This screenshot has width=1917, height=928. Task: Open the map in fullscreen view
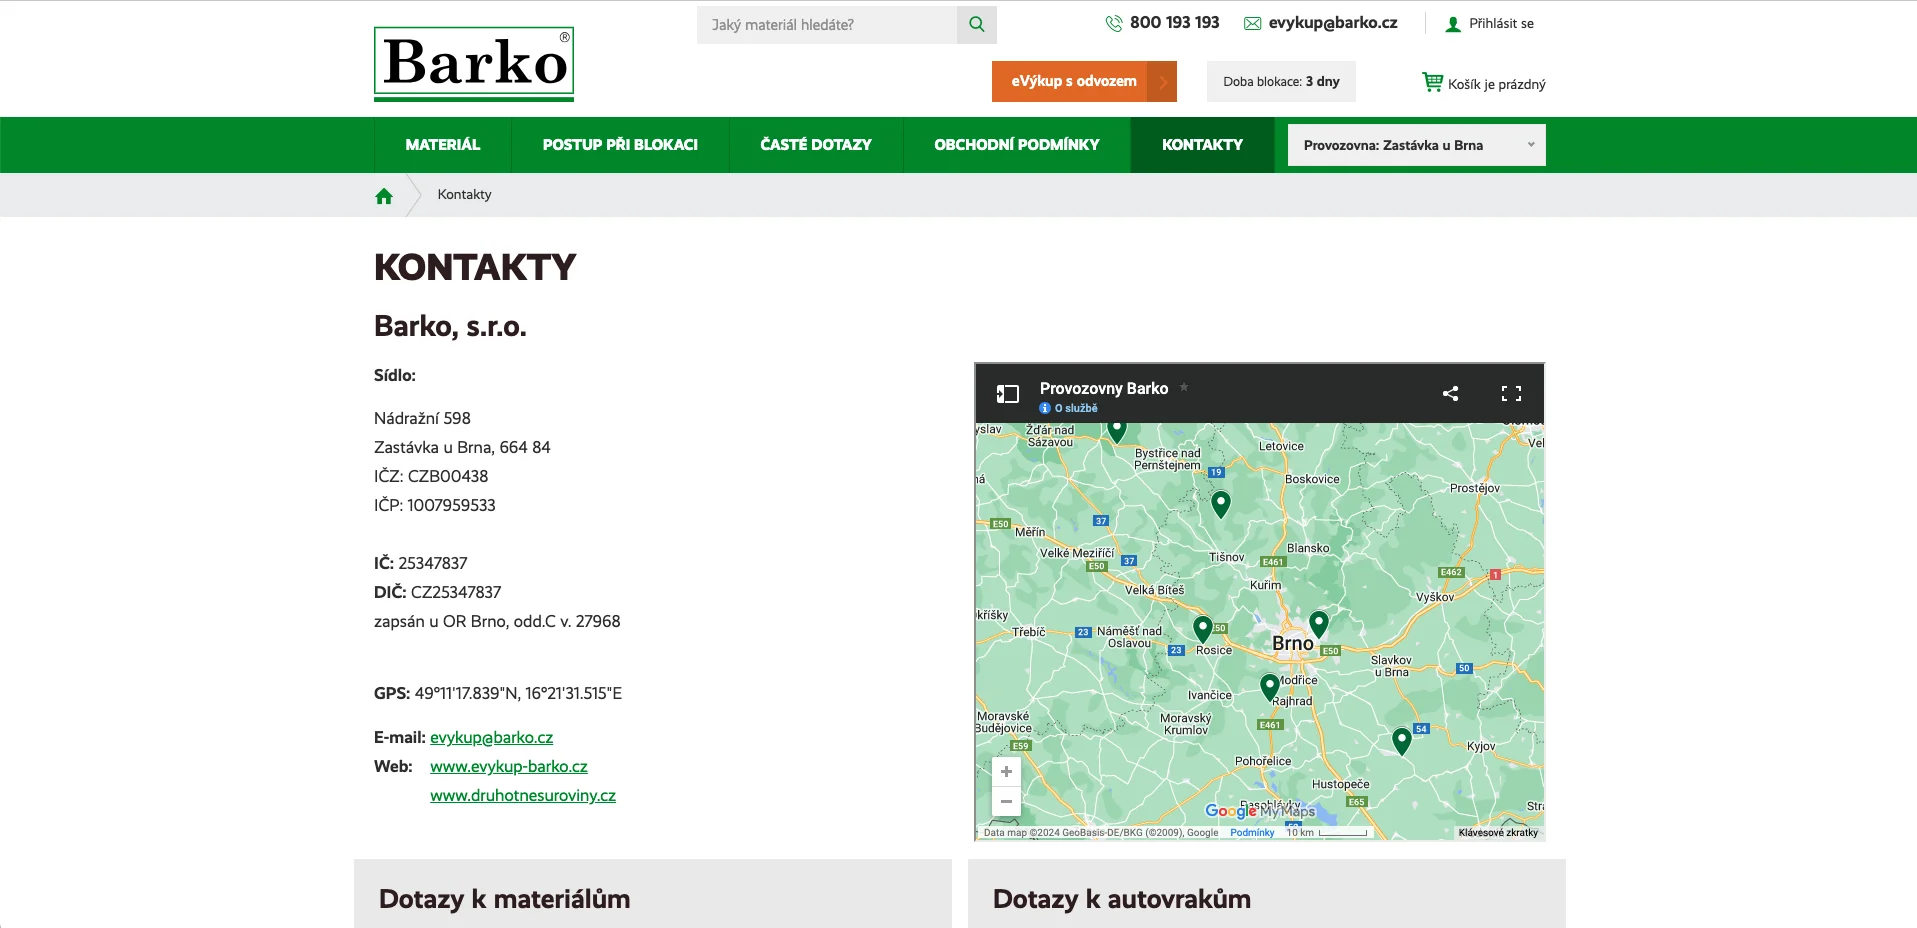[1511, 394]
